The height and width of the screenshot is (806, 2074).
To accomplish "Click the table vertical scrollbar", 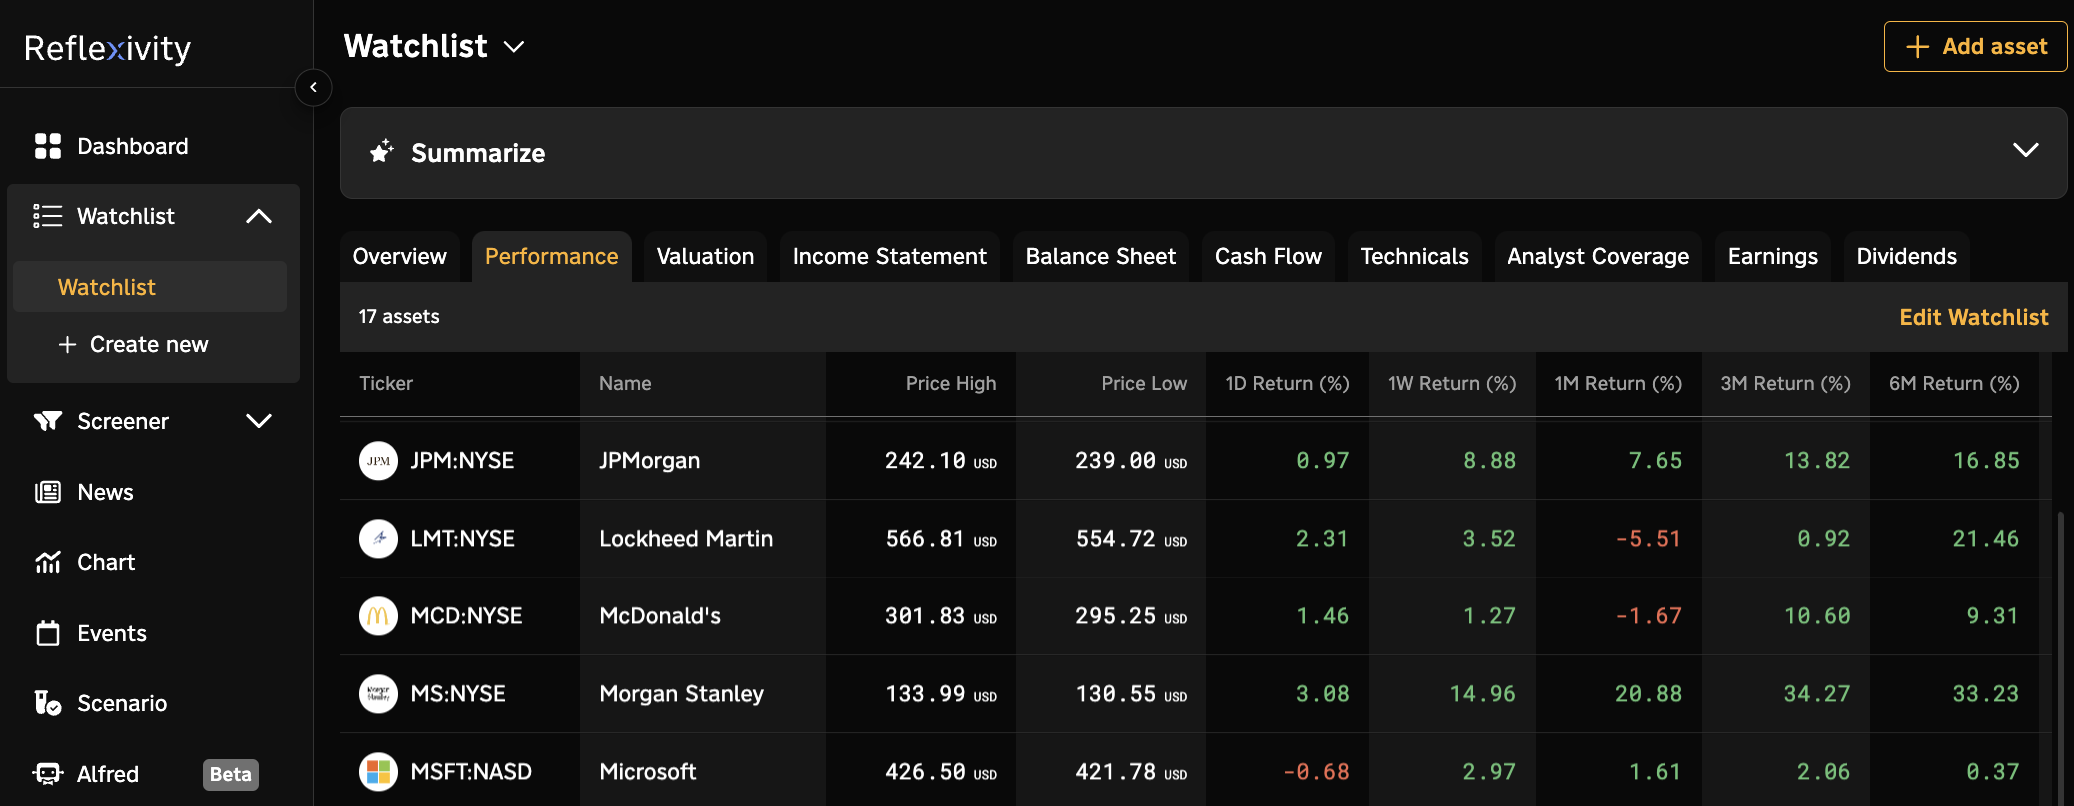I will click(x=2060, y=658).
